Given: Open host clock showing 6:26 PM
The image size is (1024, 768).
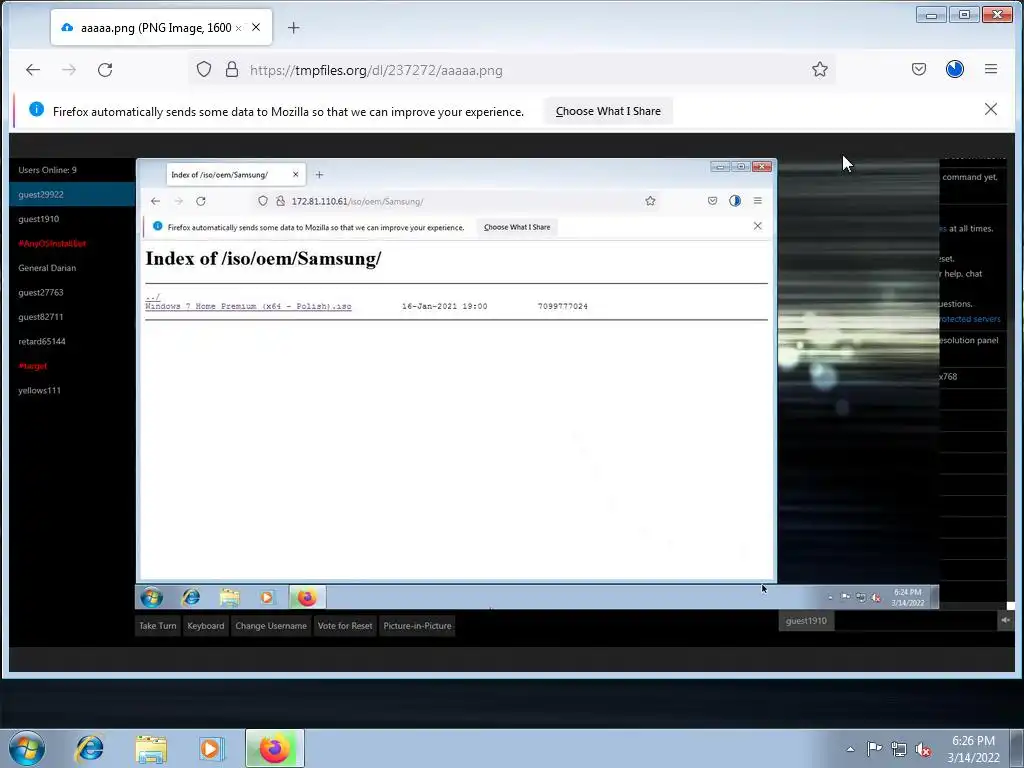Looking at the screenshot, I should click(973, 749).
